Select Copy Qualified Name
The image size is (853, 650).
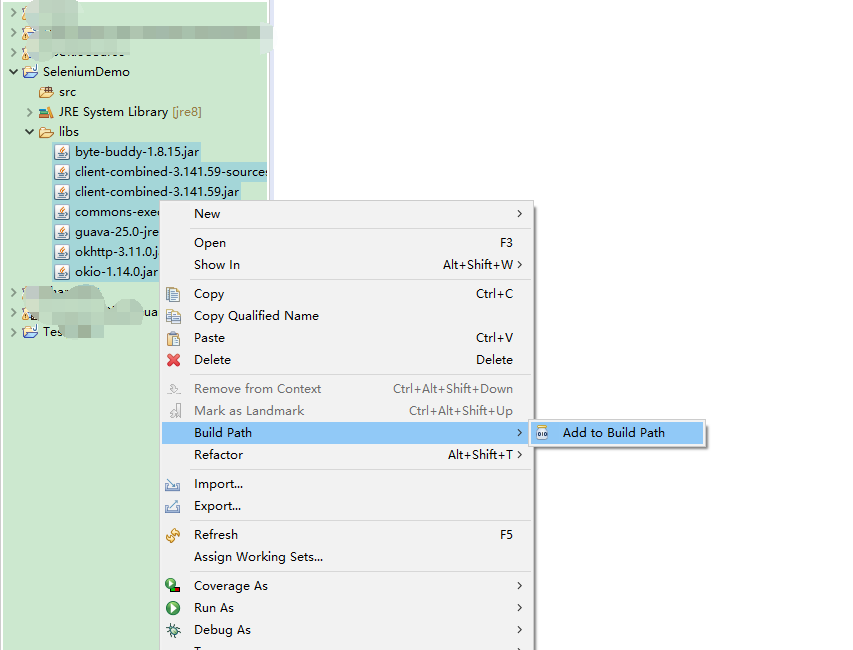pyautogui.click(x=347, y=316)
